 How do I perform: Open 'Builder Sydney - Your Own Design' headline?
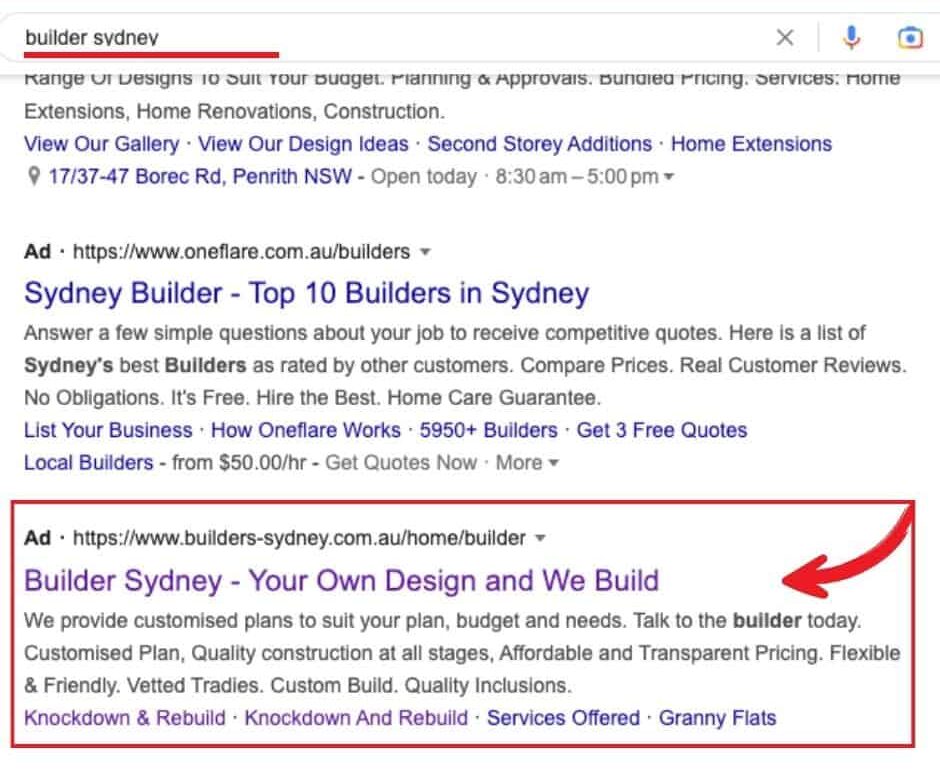[x=341, y=581]
